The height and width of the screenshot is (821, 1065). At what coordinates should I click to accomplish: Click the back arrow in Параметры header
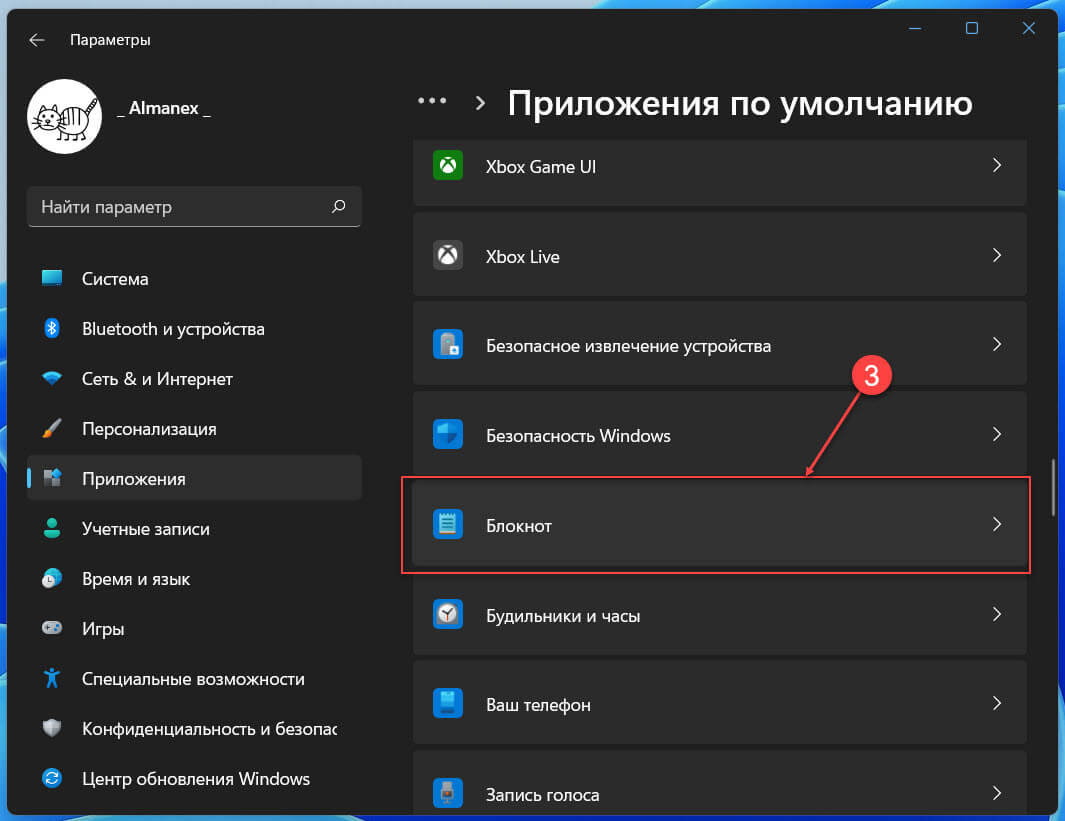37,40
